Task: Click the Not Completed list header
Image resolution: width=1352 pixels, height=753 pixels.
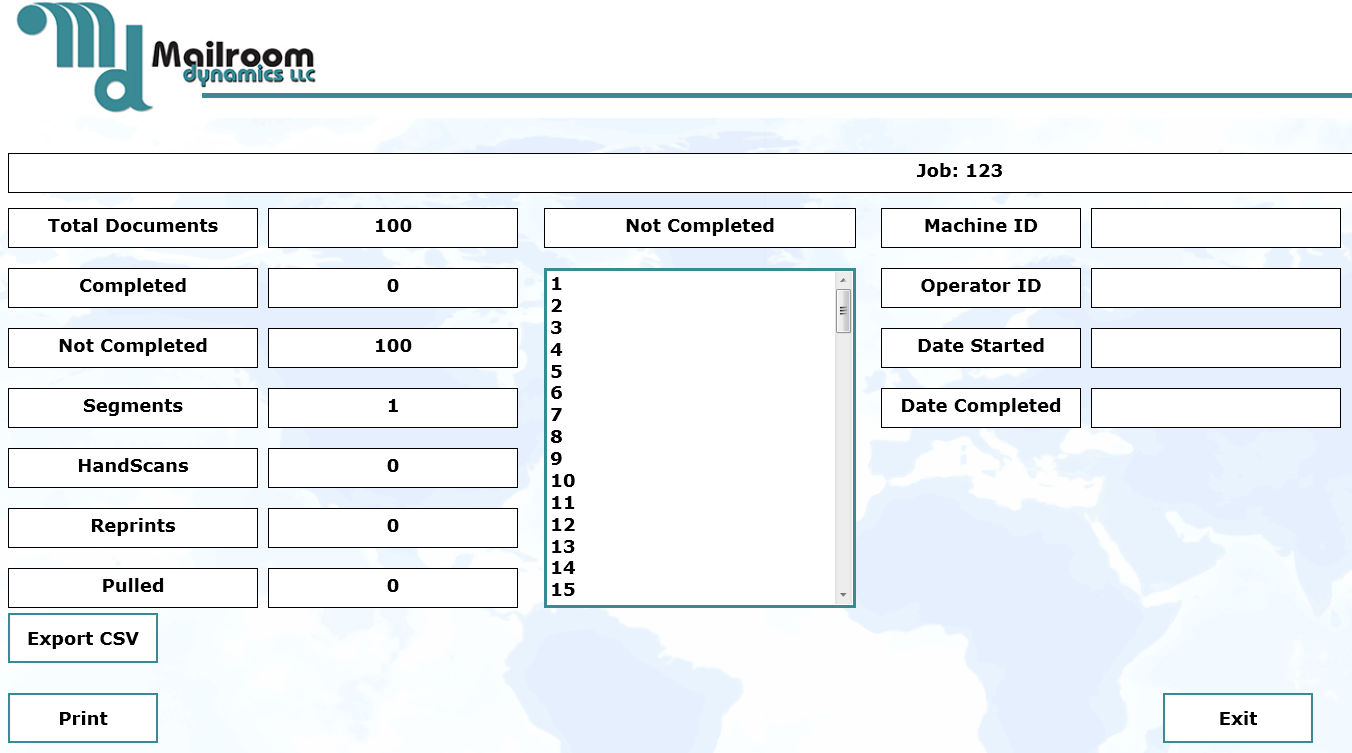Action: (699, 226)
